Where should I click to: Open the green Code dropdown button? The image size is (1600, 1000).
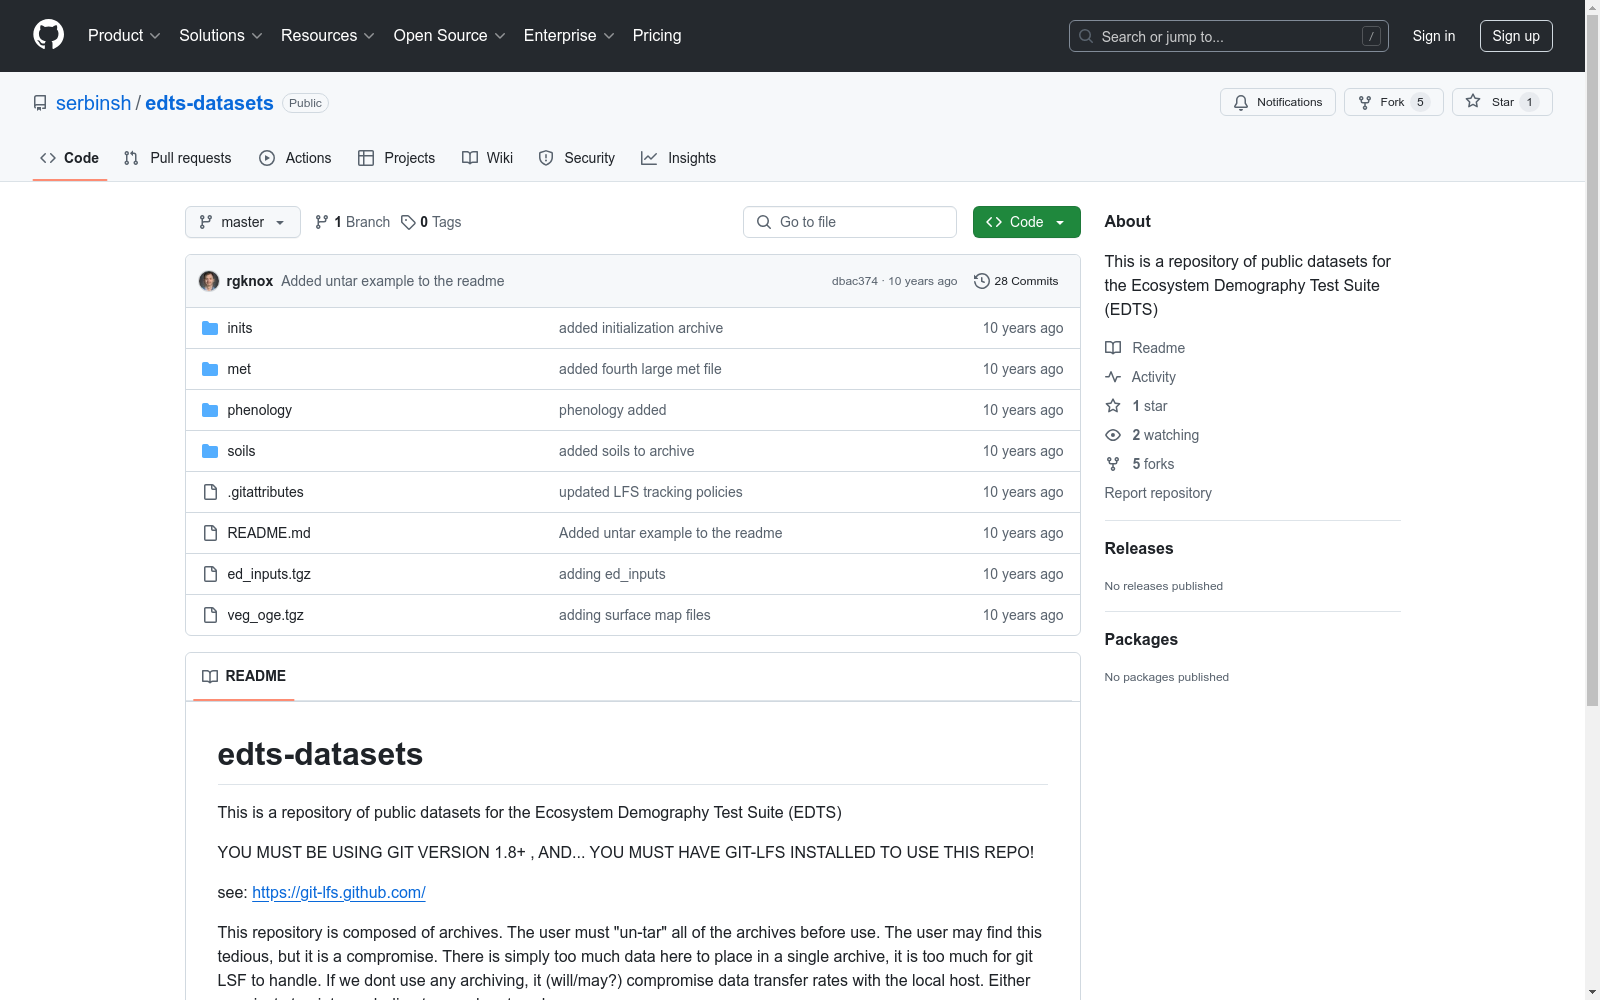(x=1026, y=222)
